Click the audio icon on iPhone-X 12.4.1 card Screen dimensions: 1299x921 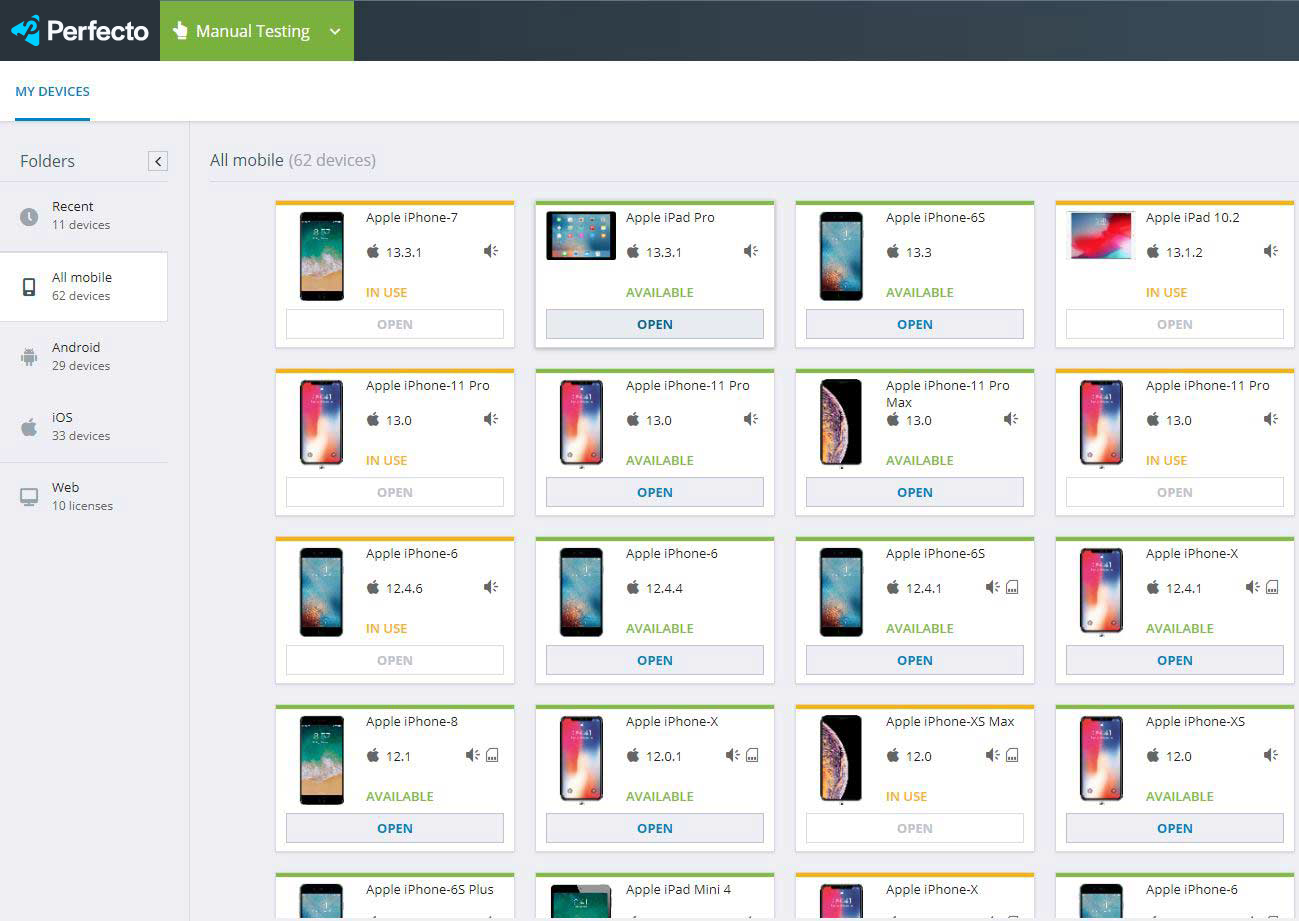[x=1252, y=587]
